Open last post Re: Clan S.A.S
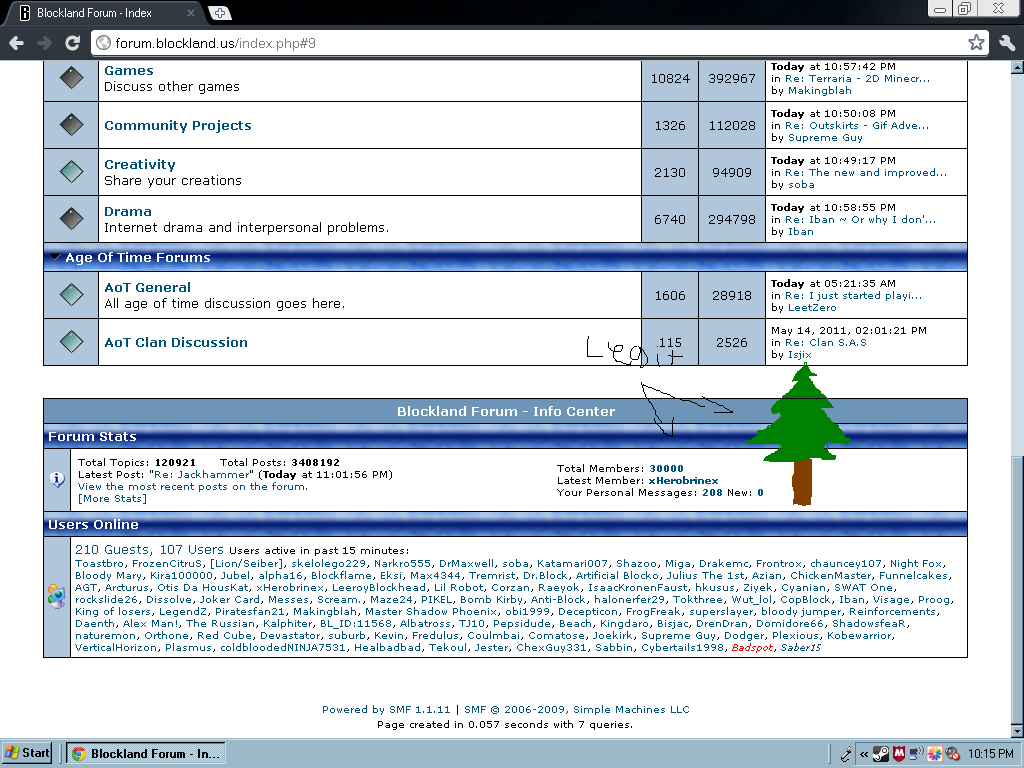Viewport: 1024px width, 768px height. pos(825,342)
